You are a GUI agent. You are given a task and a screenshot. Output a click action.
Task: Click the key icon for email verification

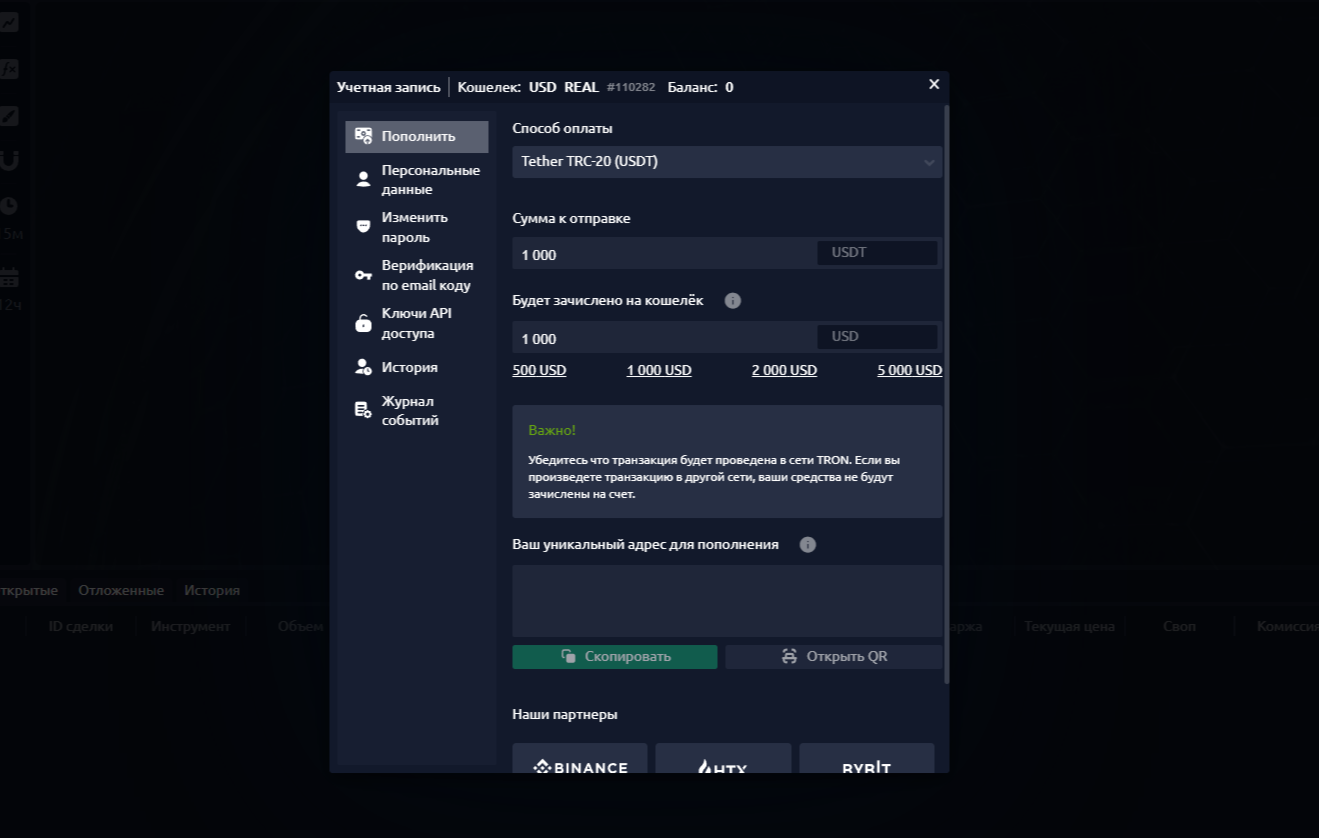[364, 275]
